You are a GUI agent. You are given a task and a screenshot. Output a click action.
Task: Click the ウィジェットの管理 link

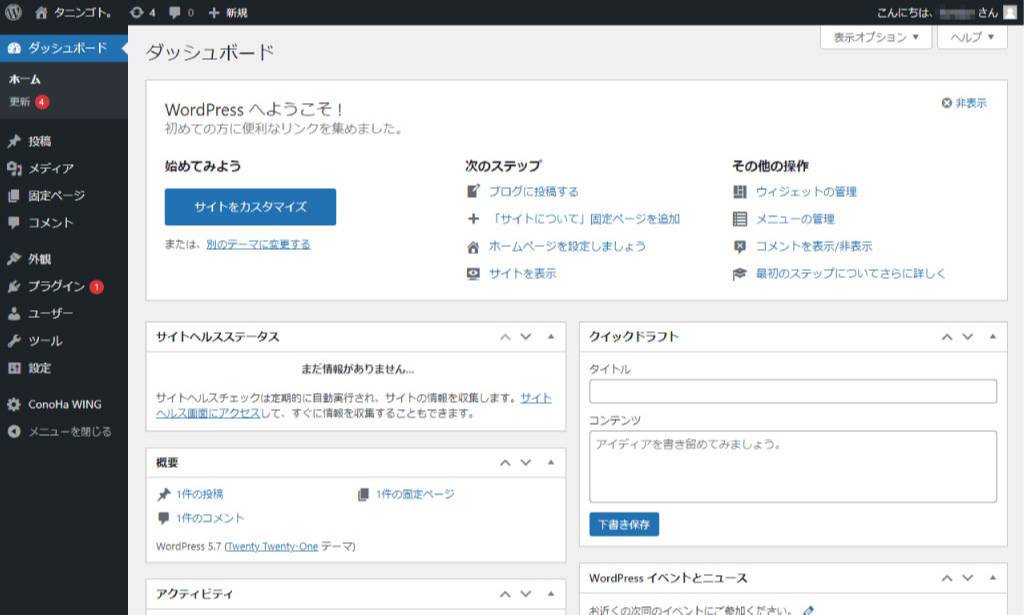click(x=806, y=191)
